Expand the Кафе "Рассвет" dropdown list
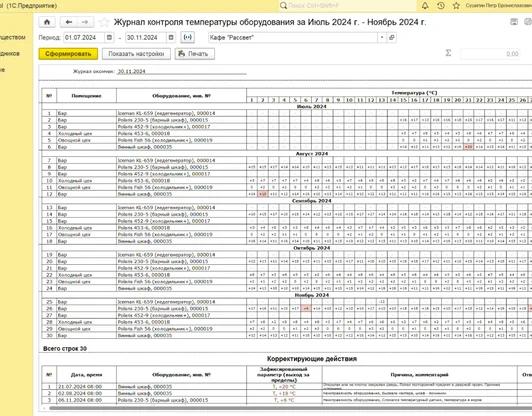This screenshot has height=416, width=532. (382, 37)
